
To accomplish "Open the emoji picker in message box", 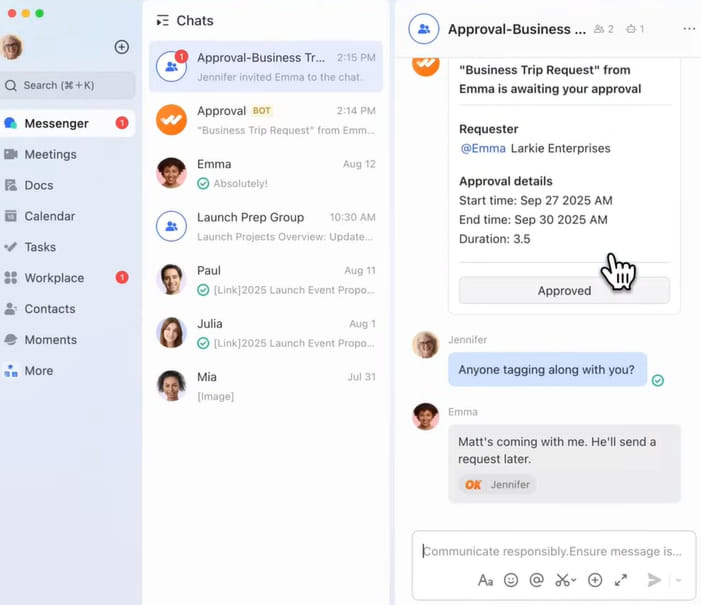I will pos(511,580).
